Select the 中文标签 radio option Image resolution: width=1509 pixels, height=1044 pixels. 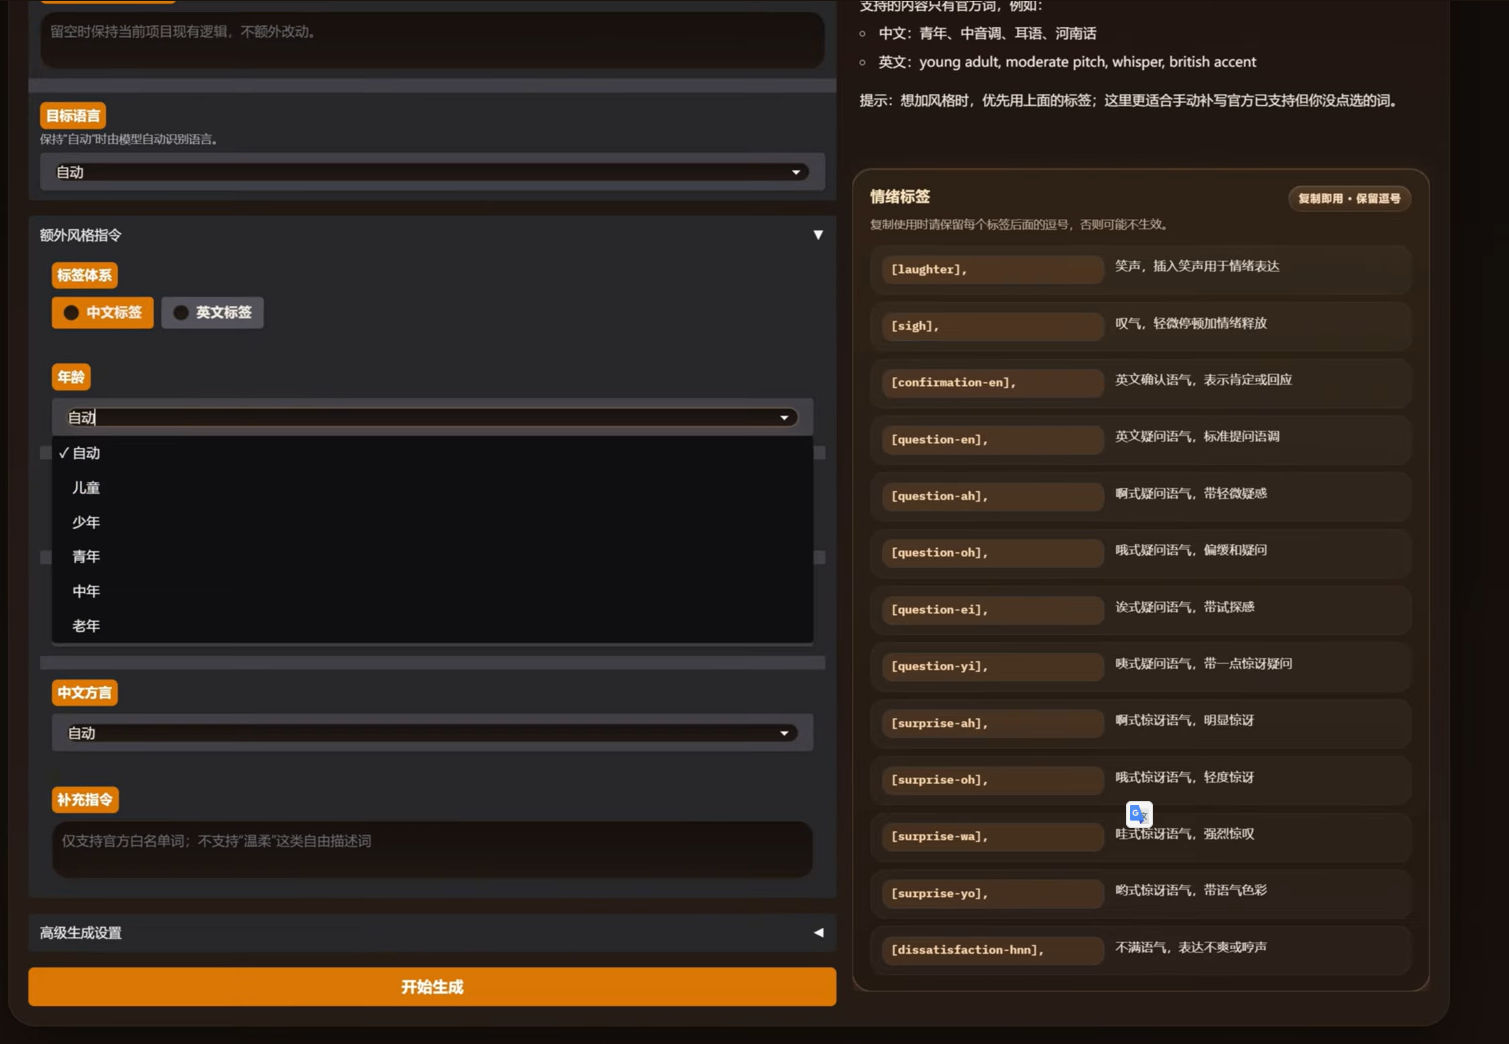point(103,313)
